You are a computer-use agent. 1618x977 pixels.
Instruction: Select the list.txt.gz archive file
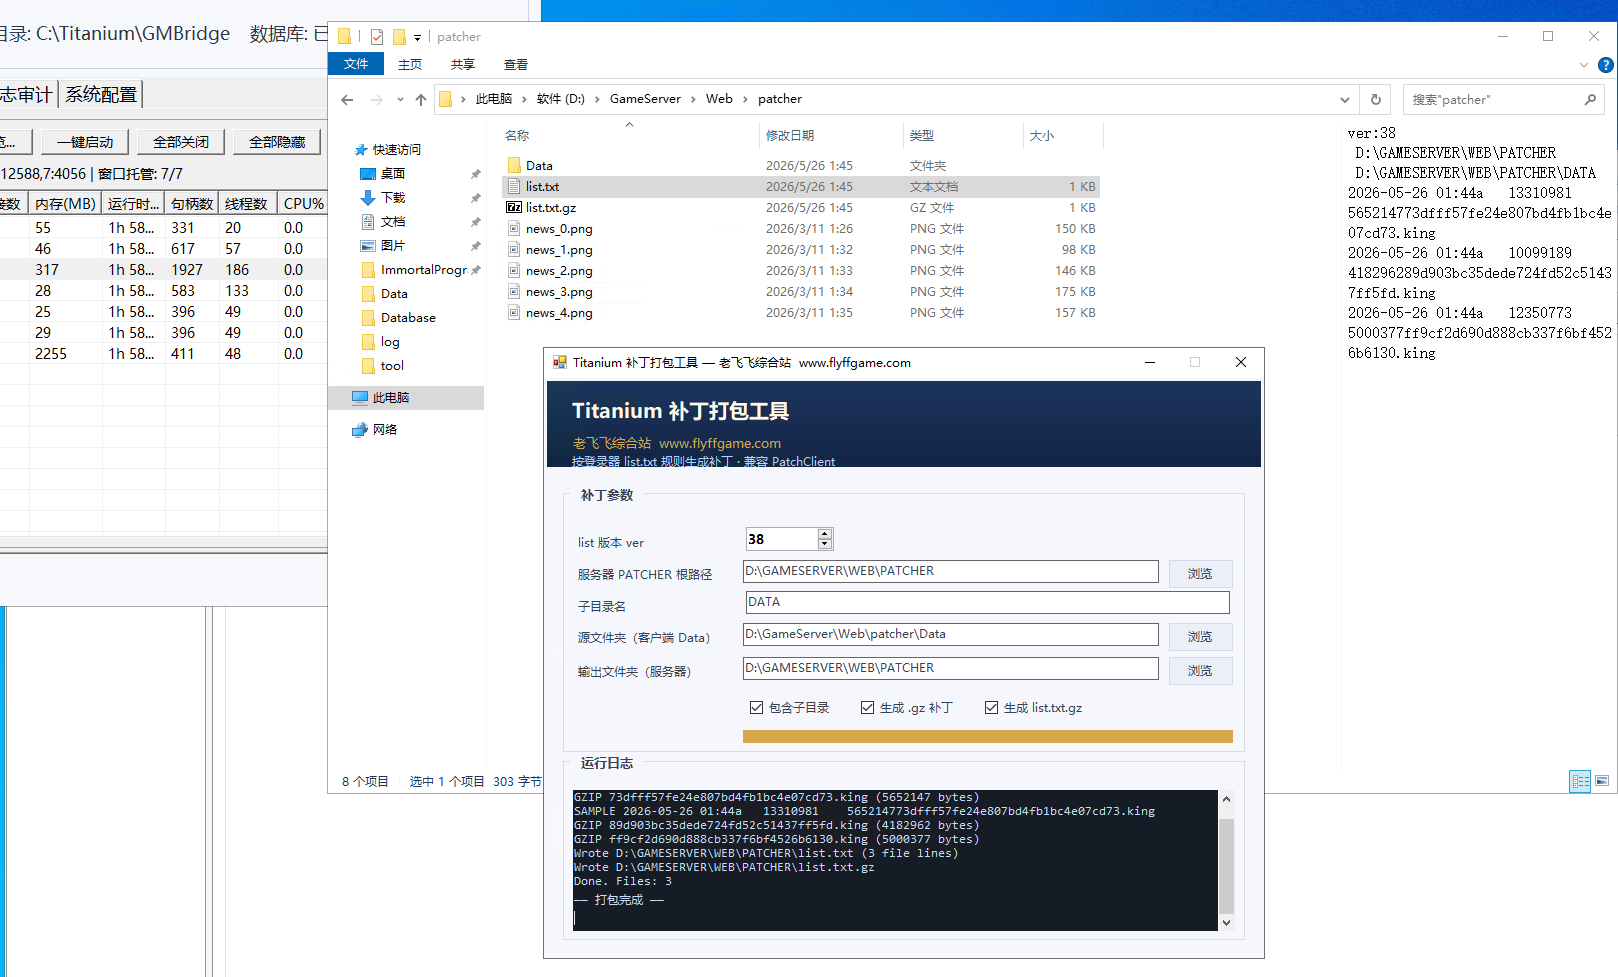[x=551, y=208]
